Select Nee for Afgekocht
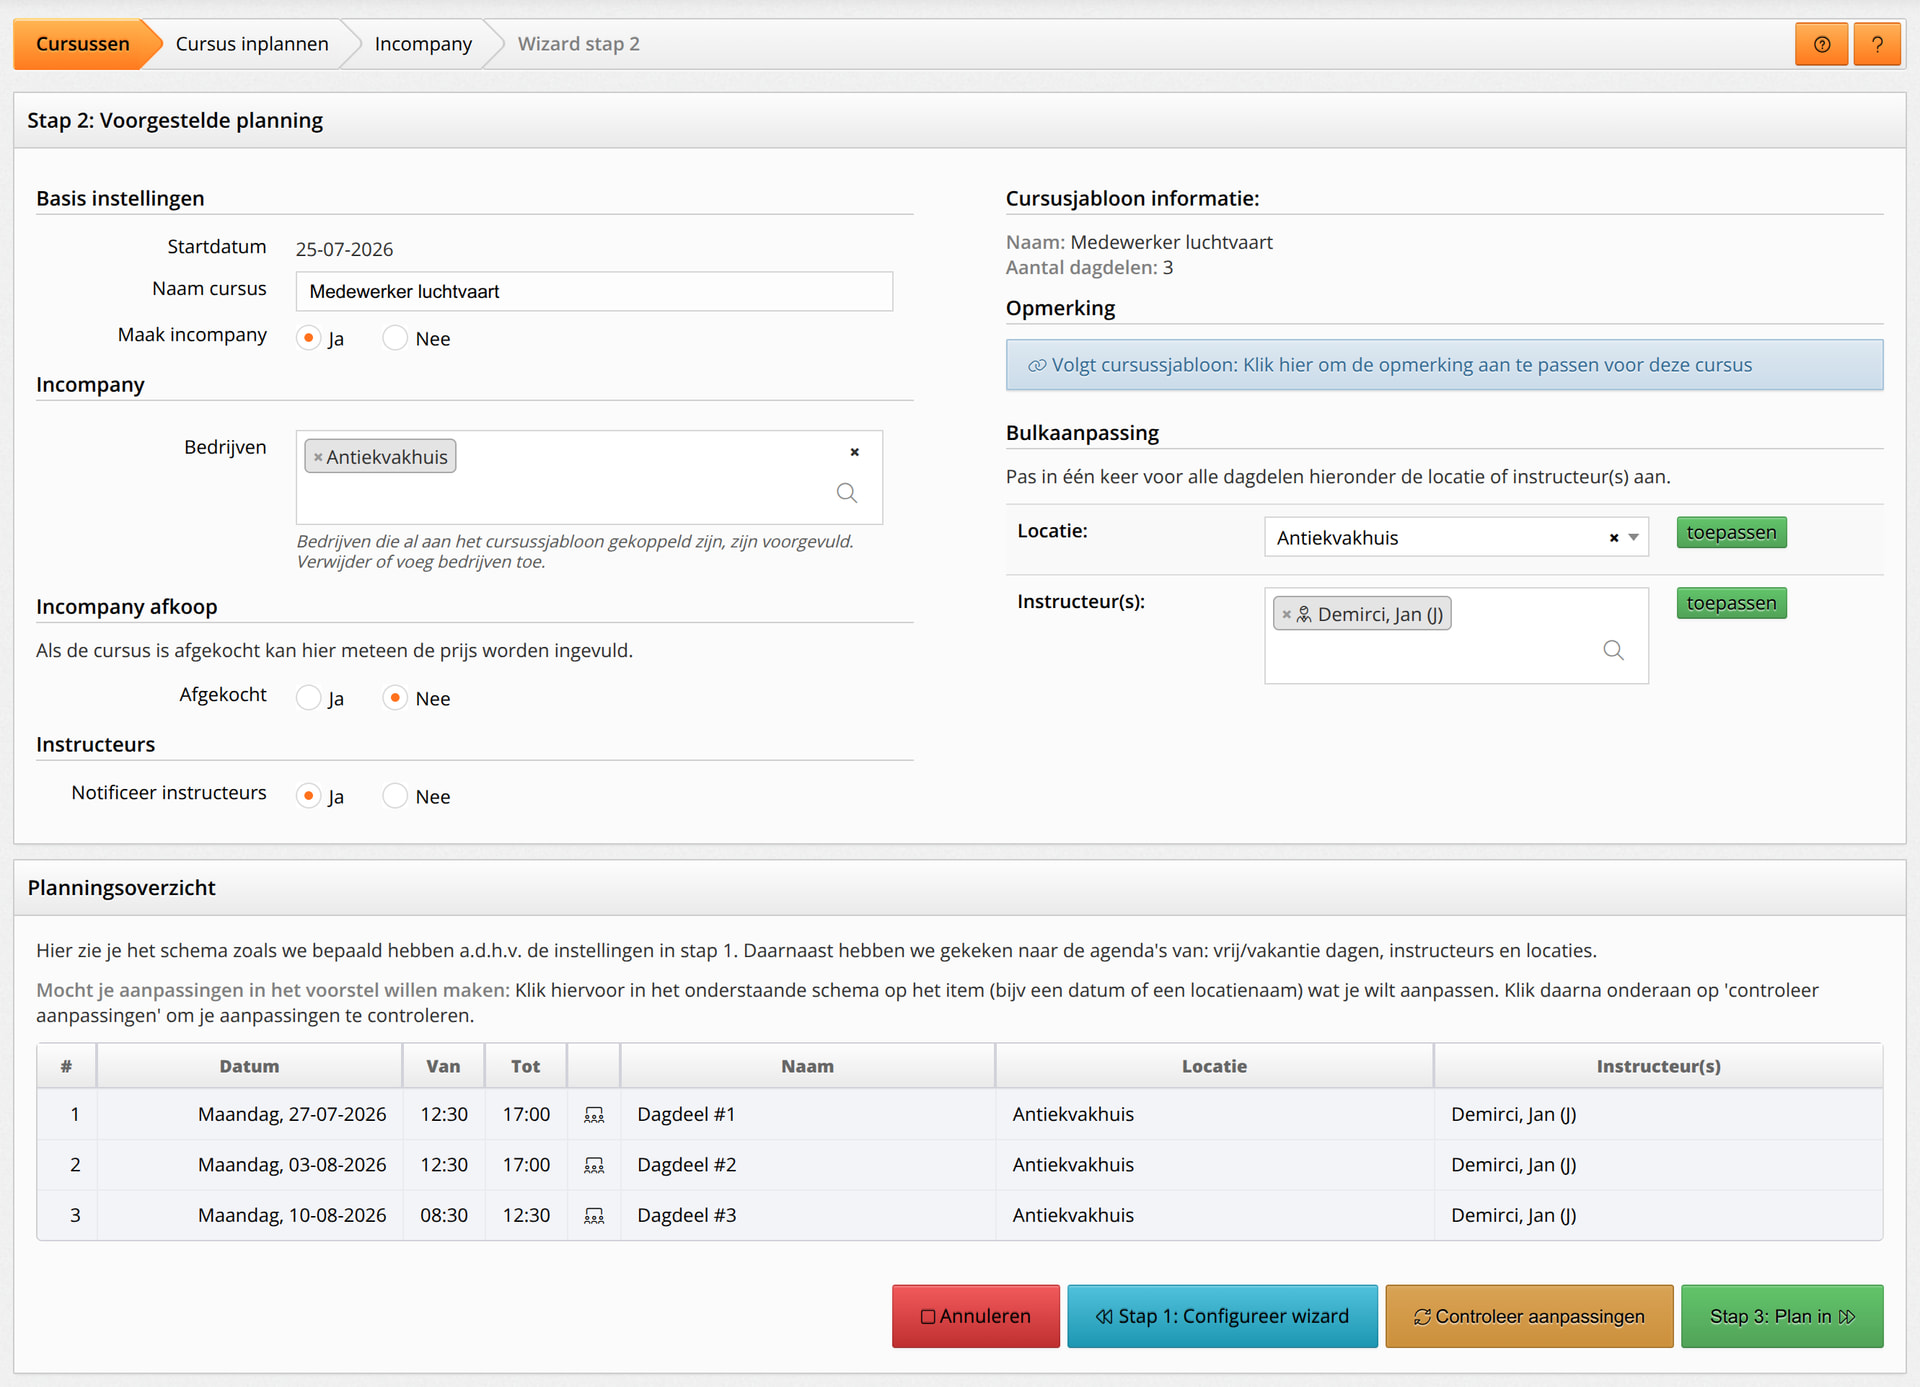Viewport: 1920px width, 1387px height. coord(395,698)
